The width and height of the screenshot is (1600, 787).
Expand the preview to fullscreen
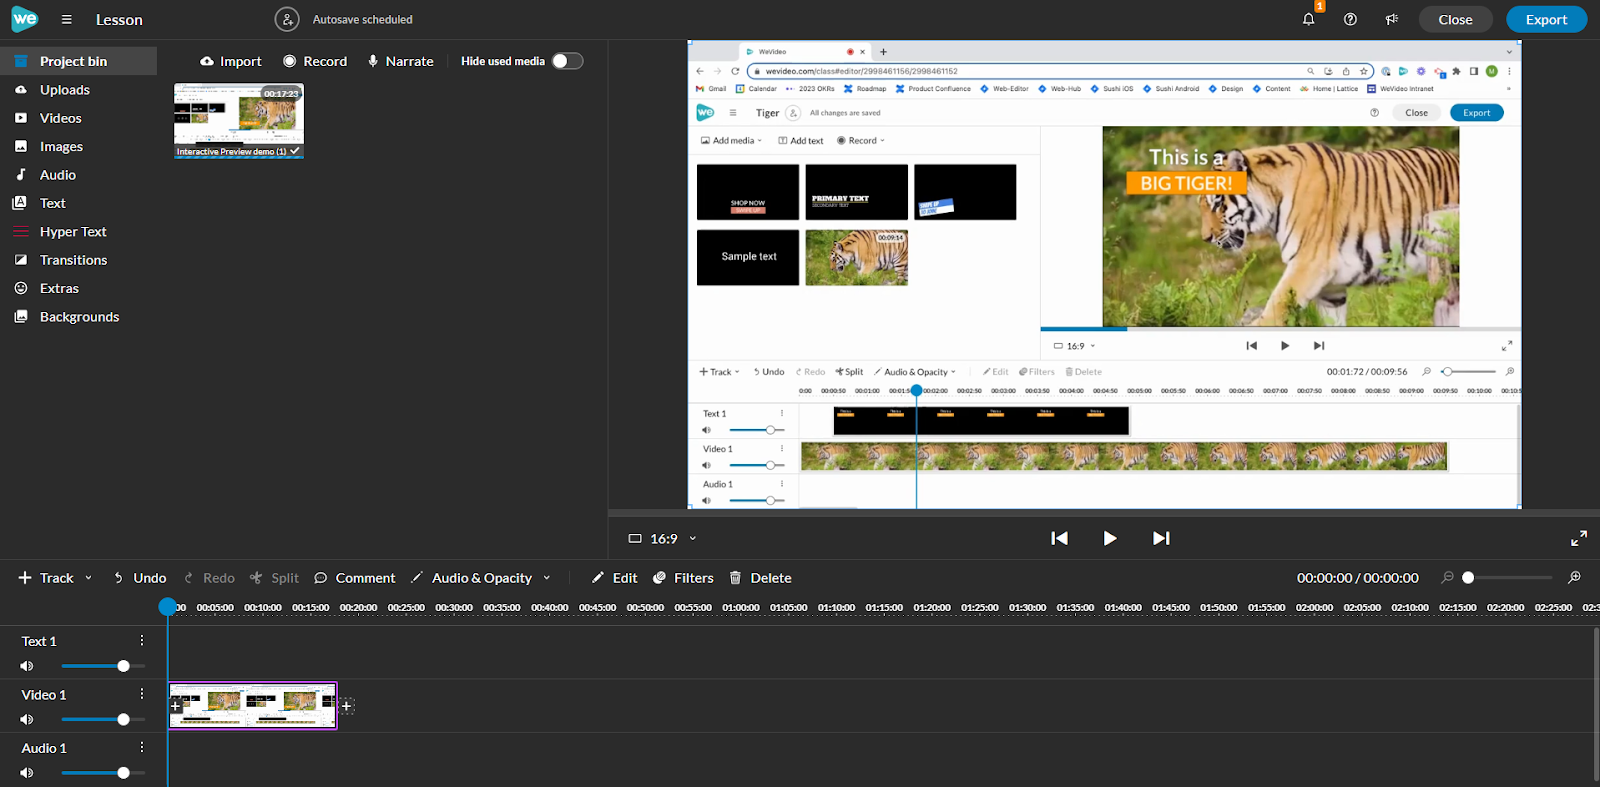1579,538
